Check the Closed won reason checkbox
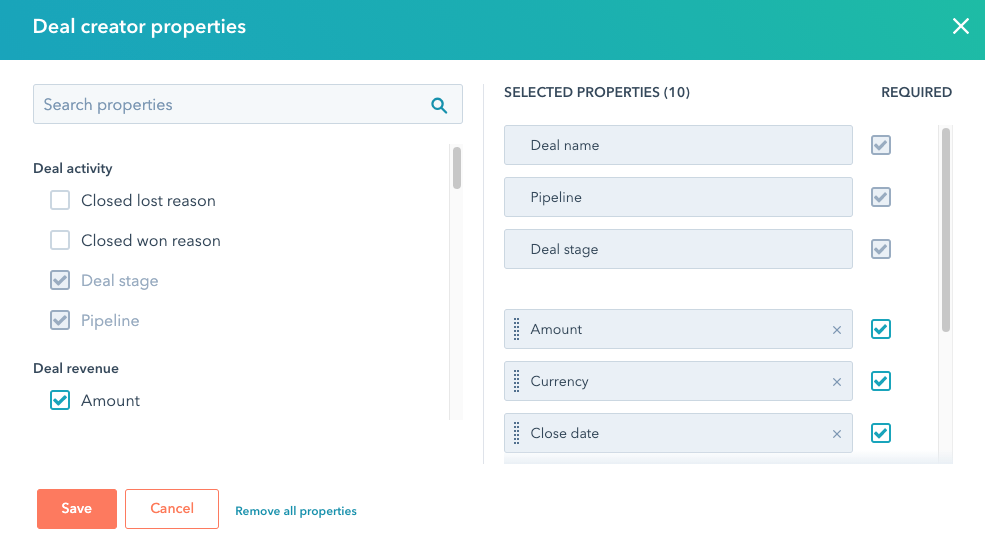This screenshot has width=985, height=544. [60, 241]
